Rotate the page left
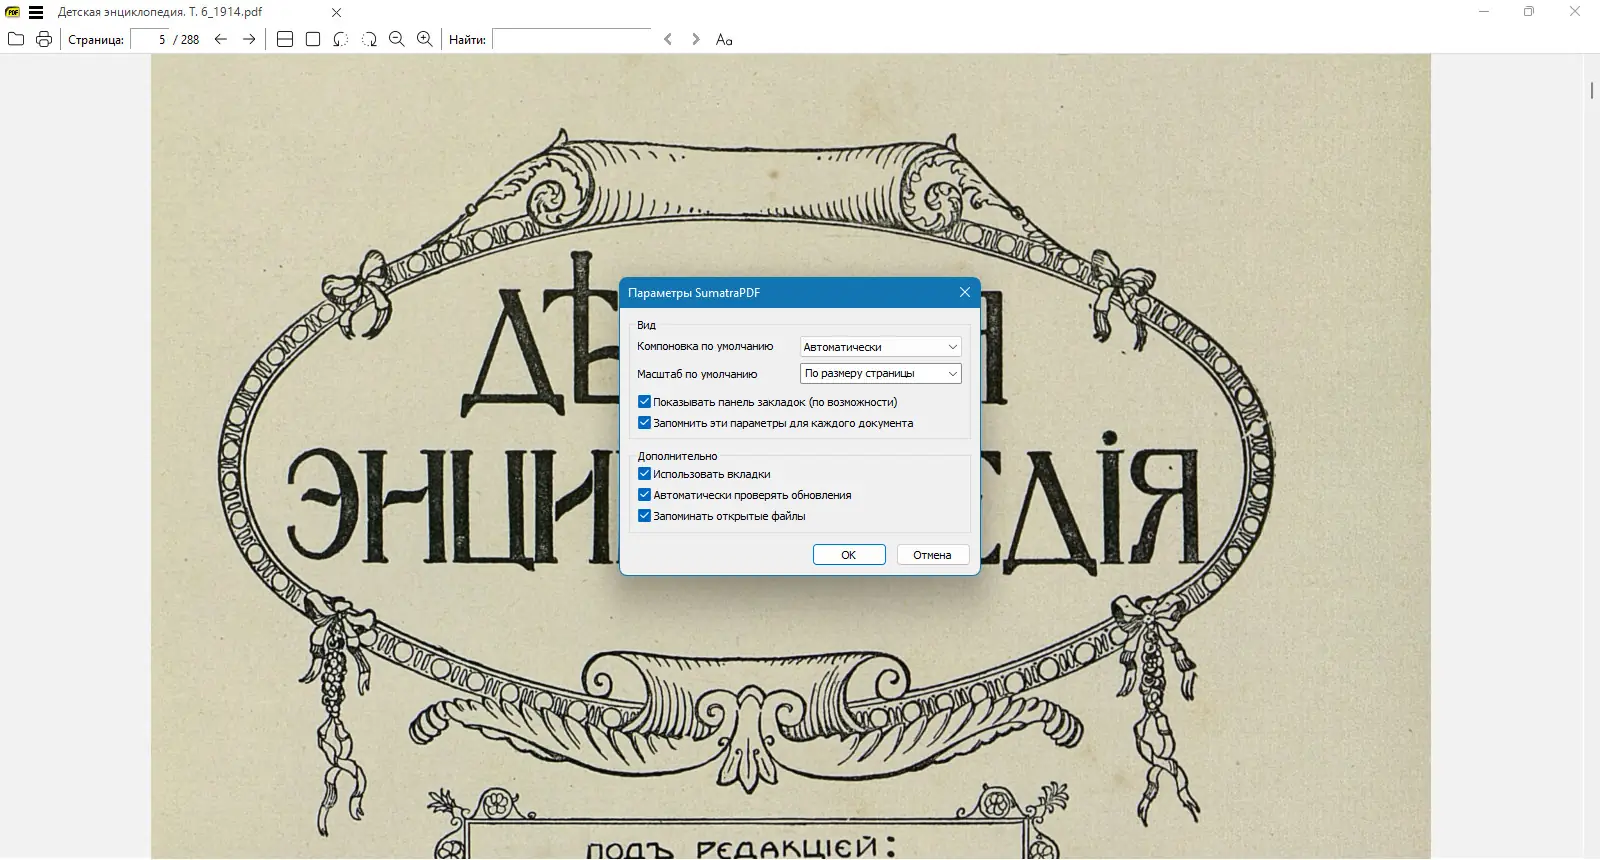The width and height of the screenshot is (1600, 860). (341, 39)
